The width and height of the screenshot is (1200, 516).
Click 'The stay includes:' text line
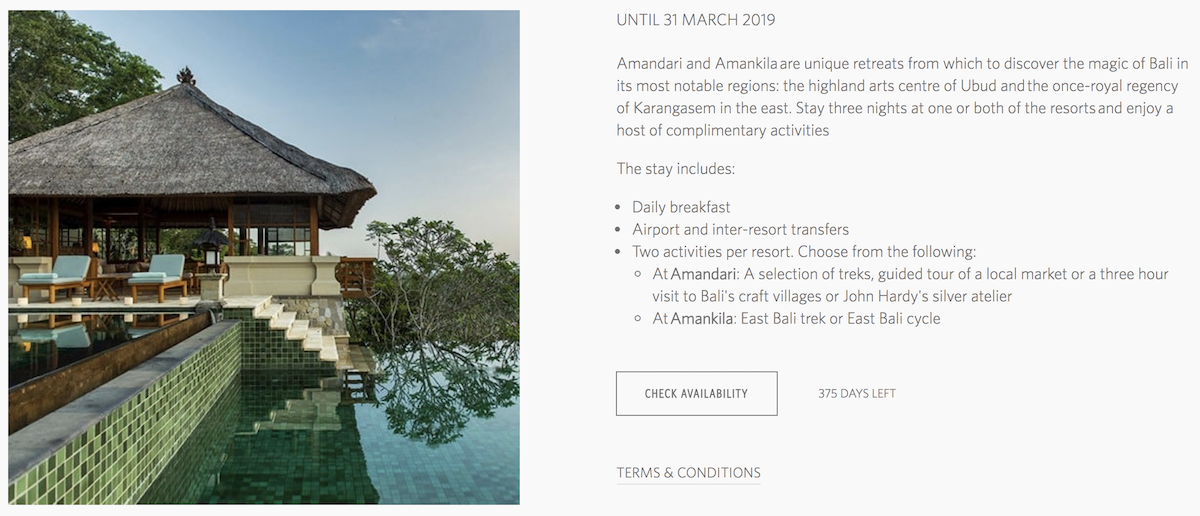[x=676, y=169]
